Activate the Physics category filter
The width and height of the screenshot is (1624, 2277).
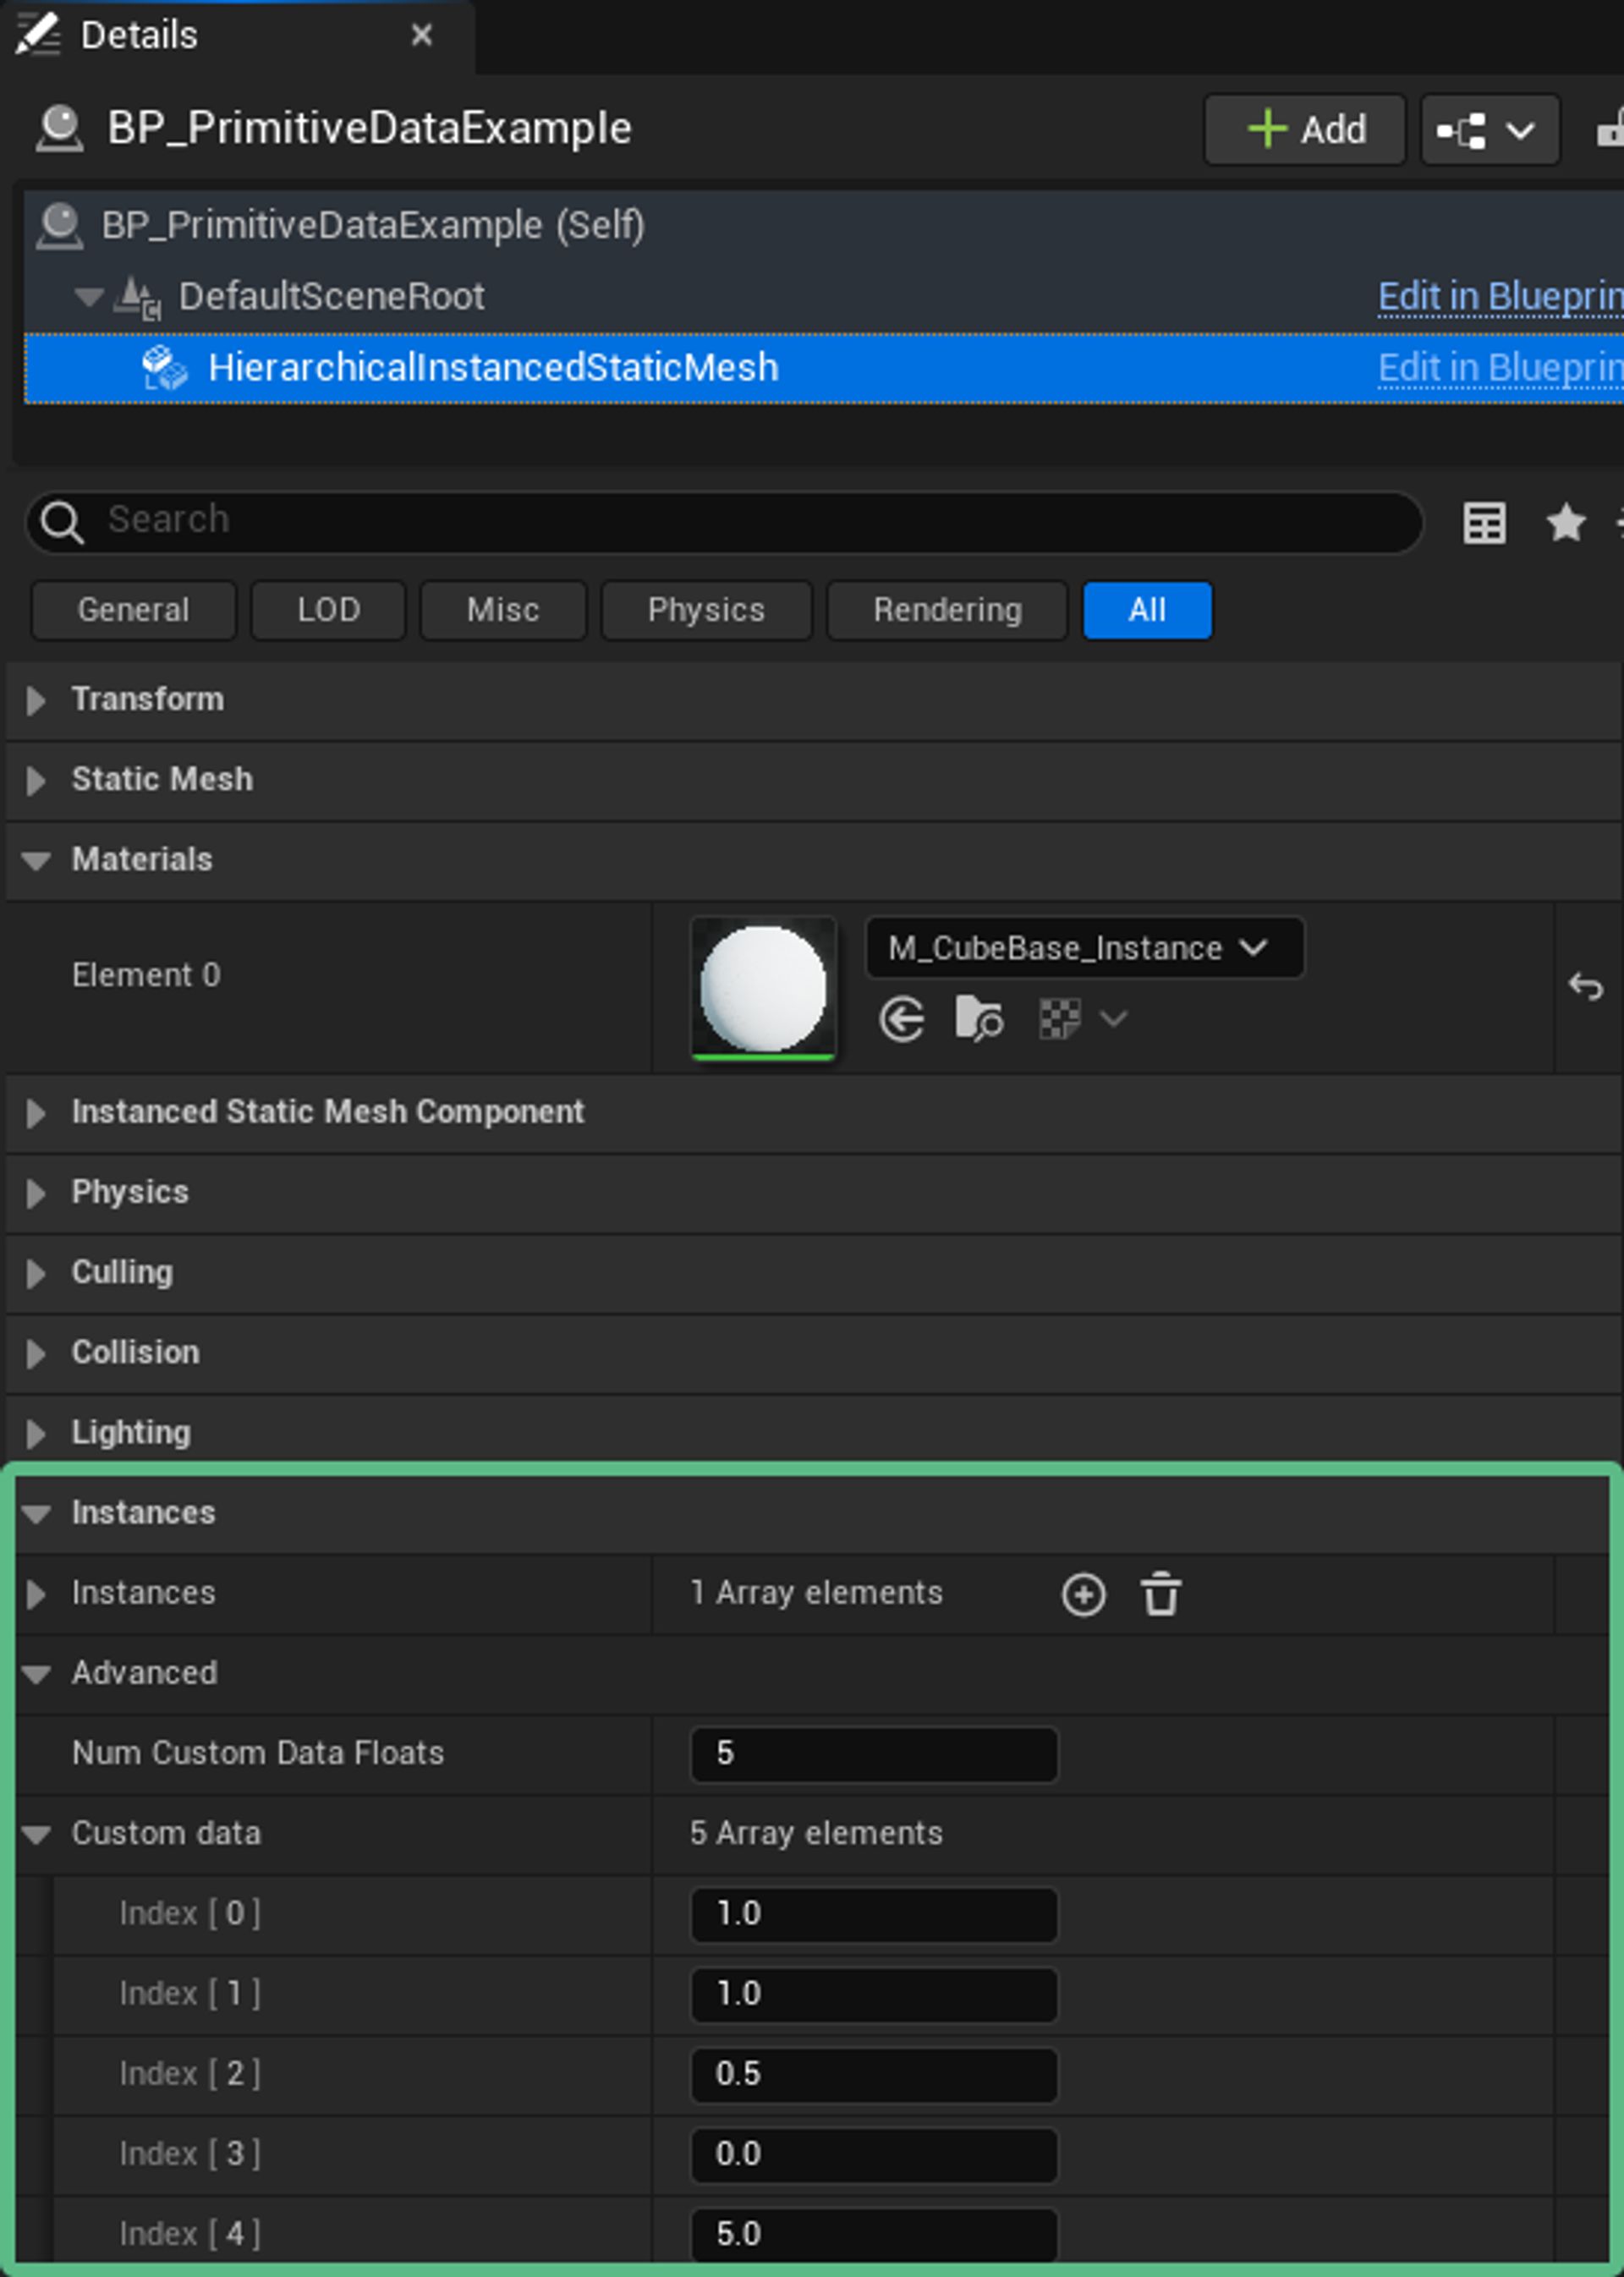coord(706,610)
